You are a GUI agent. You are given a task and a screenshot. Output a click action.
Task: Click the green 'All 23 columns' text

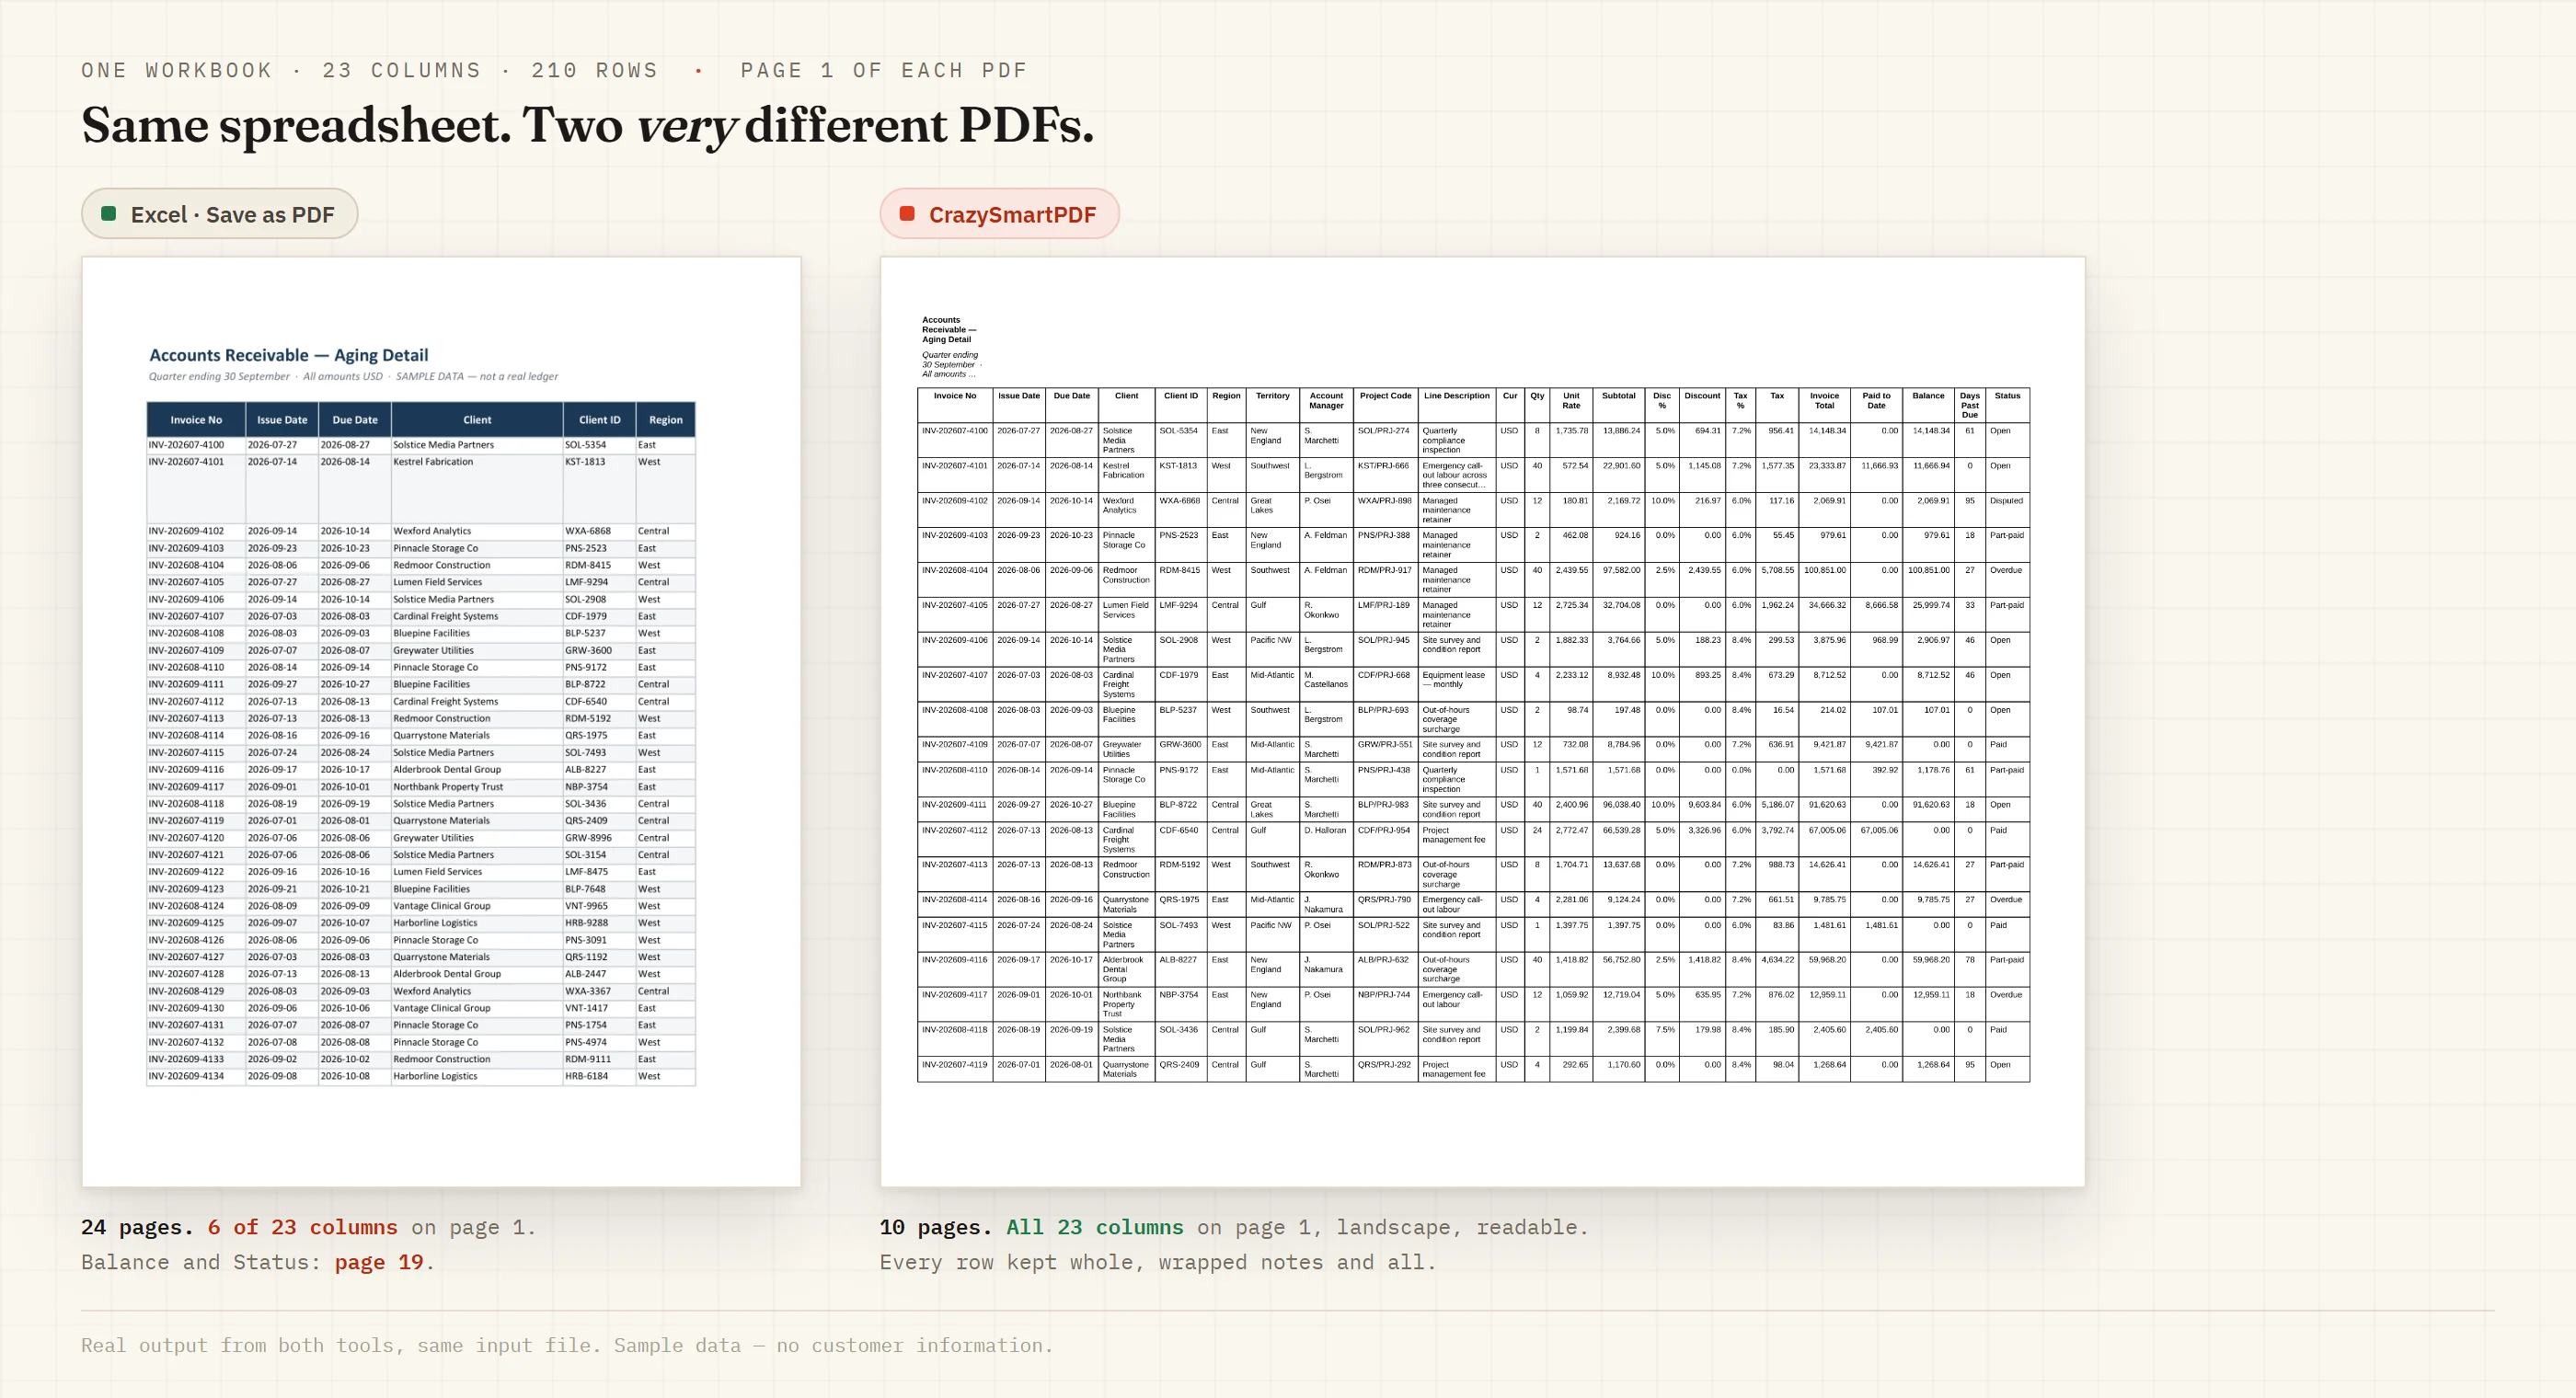point(1094,1227)
